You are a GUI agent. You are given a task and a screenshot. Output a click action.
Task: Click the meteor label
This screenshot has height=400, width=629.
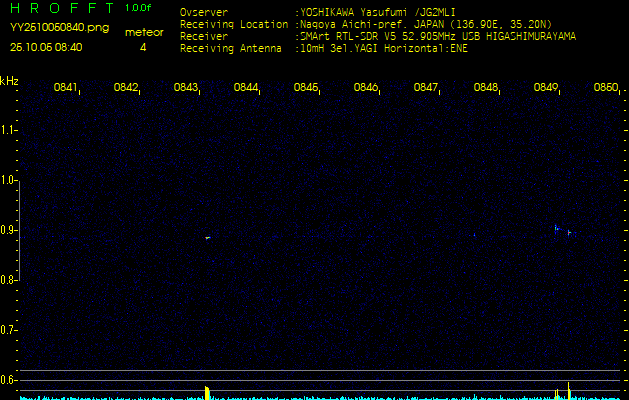coord(144,32)
